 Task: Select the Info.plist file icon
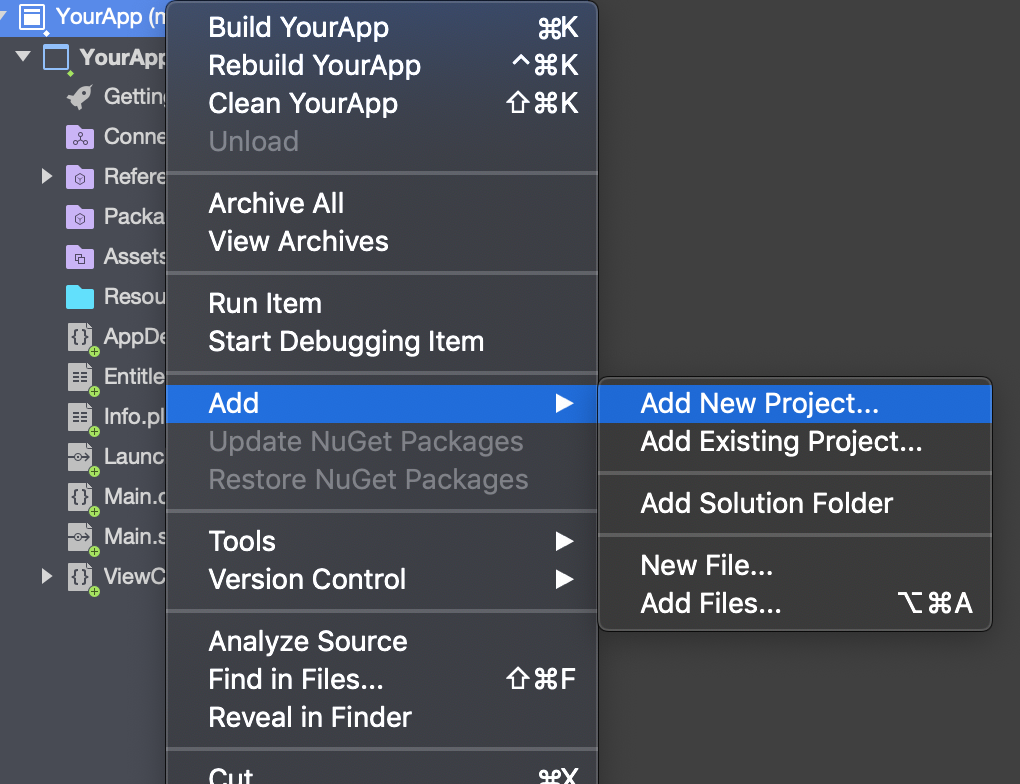[81, 418]
